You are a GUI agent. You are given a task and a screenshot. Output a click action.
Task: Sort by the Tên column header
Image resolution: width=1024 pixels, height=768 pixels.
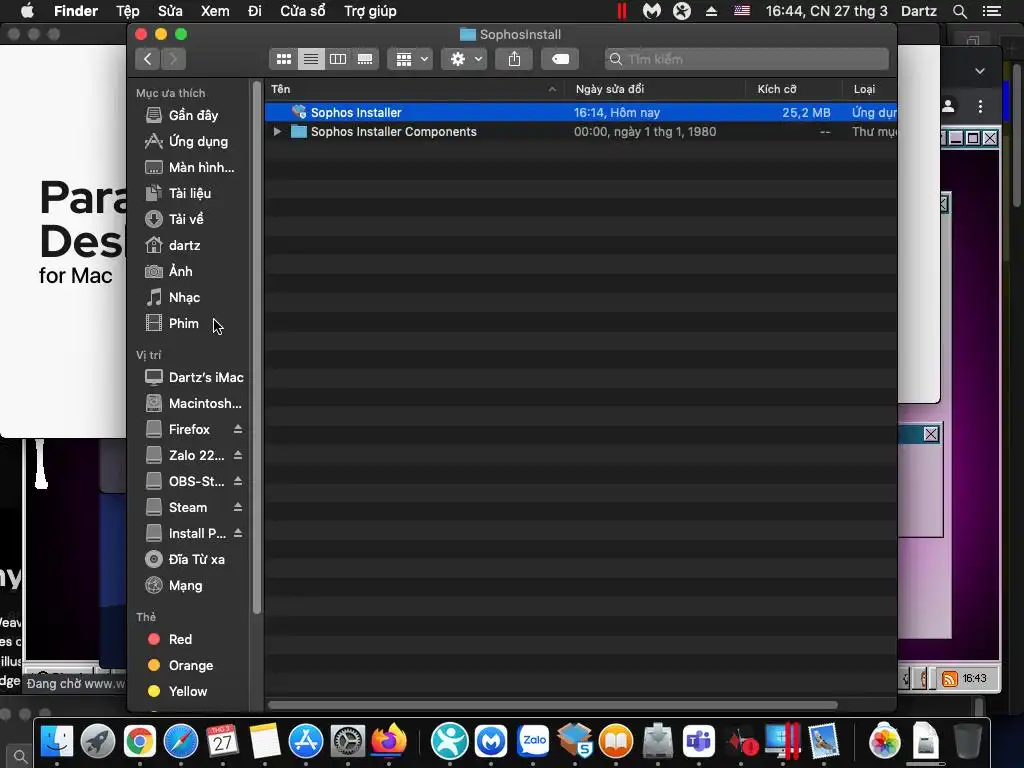pyautogui.click(x=414, y=89)
